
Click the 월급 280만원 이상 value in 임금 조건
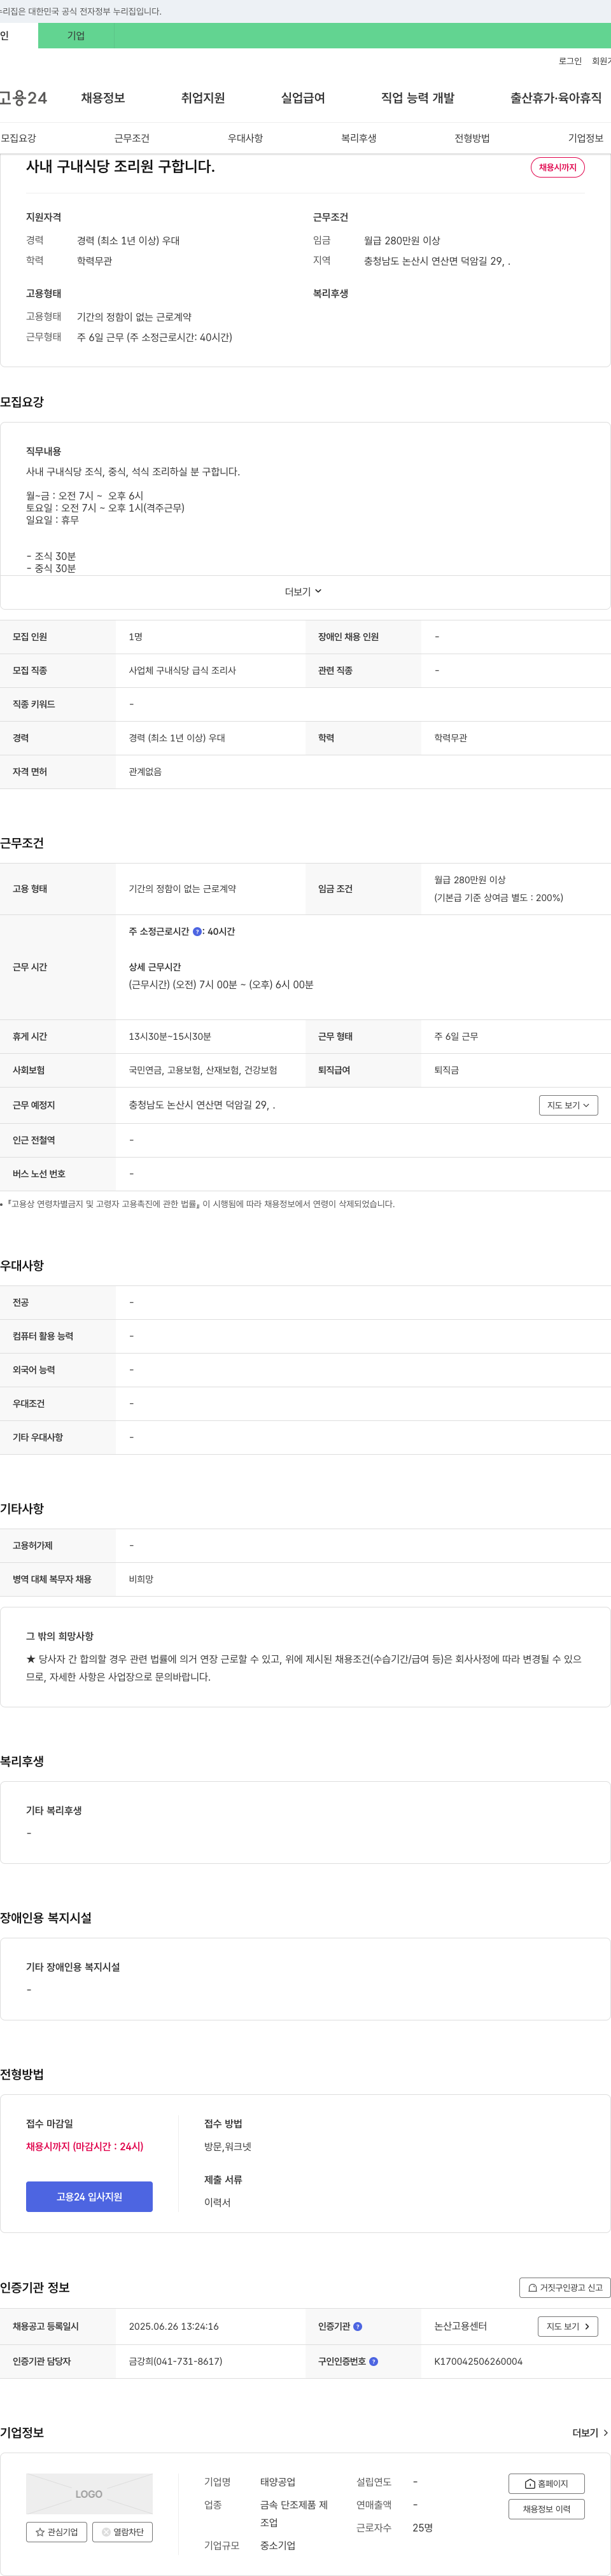tap(470, 880)
